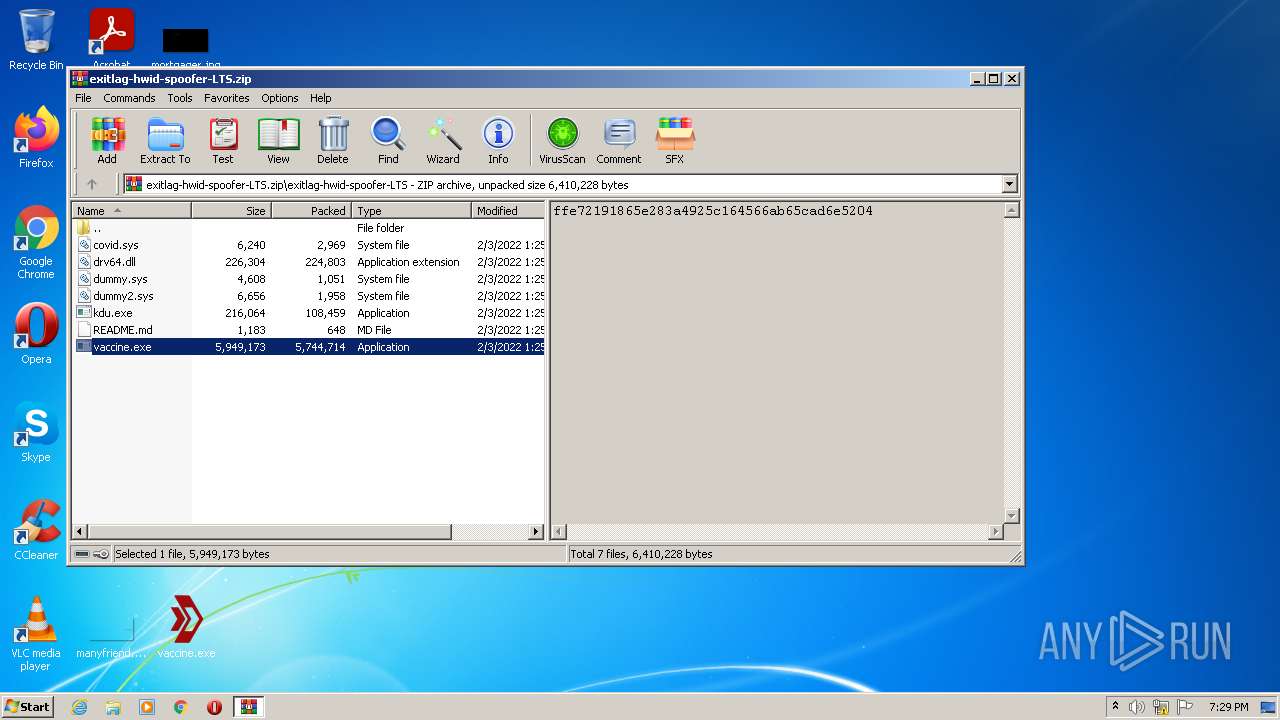Select README.md in the file list
This screenshot has height=720, width=1280.
tap(309, 330)
